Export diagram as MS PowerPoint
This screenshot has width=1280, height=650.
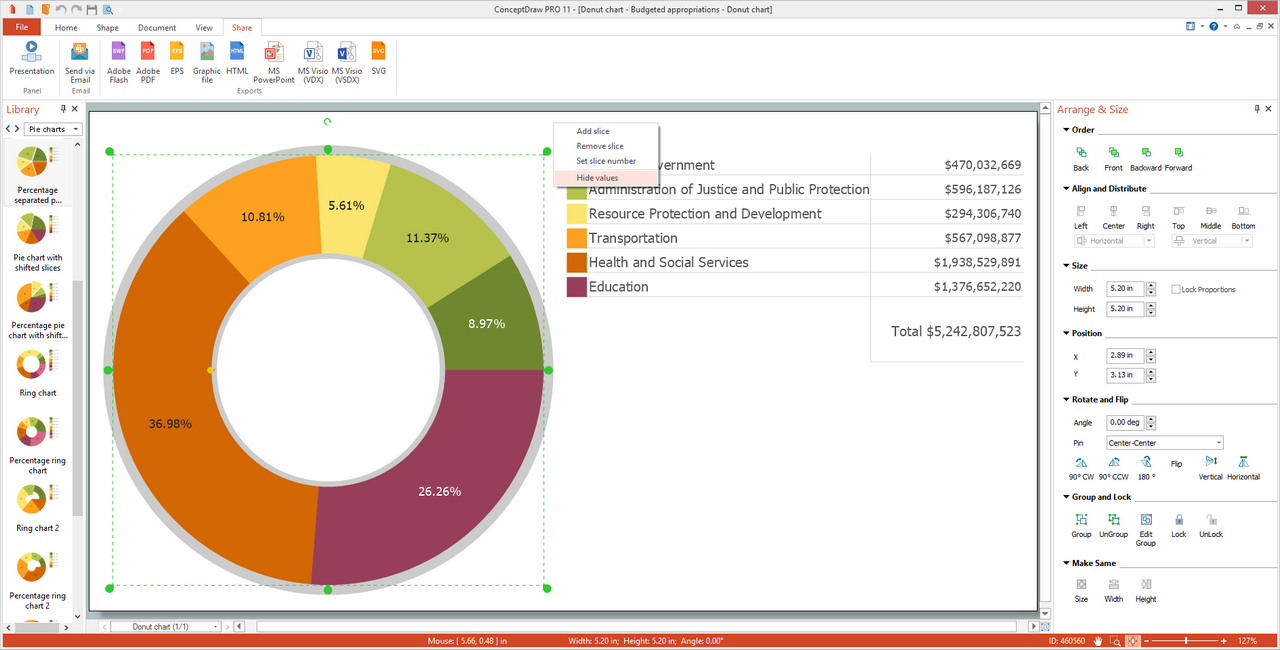click(x=273, y=60)
